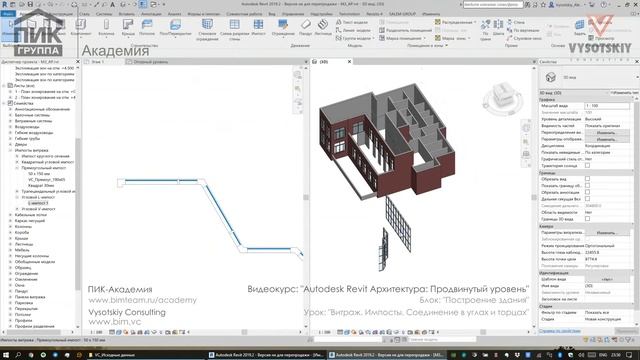This screenshot has width=640, height=360.
Task: Save project via Quick Access toolbar
Action: [30, 4]
